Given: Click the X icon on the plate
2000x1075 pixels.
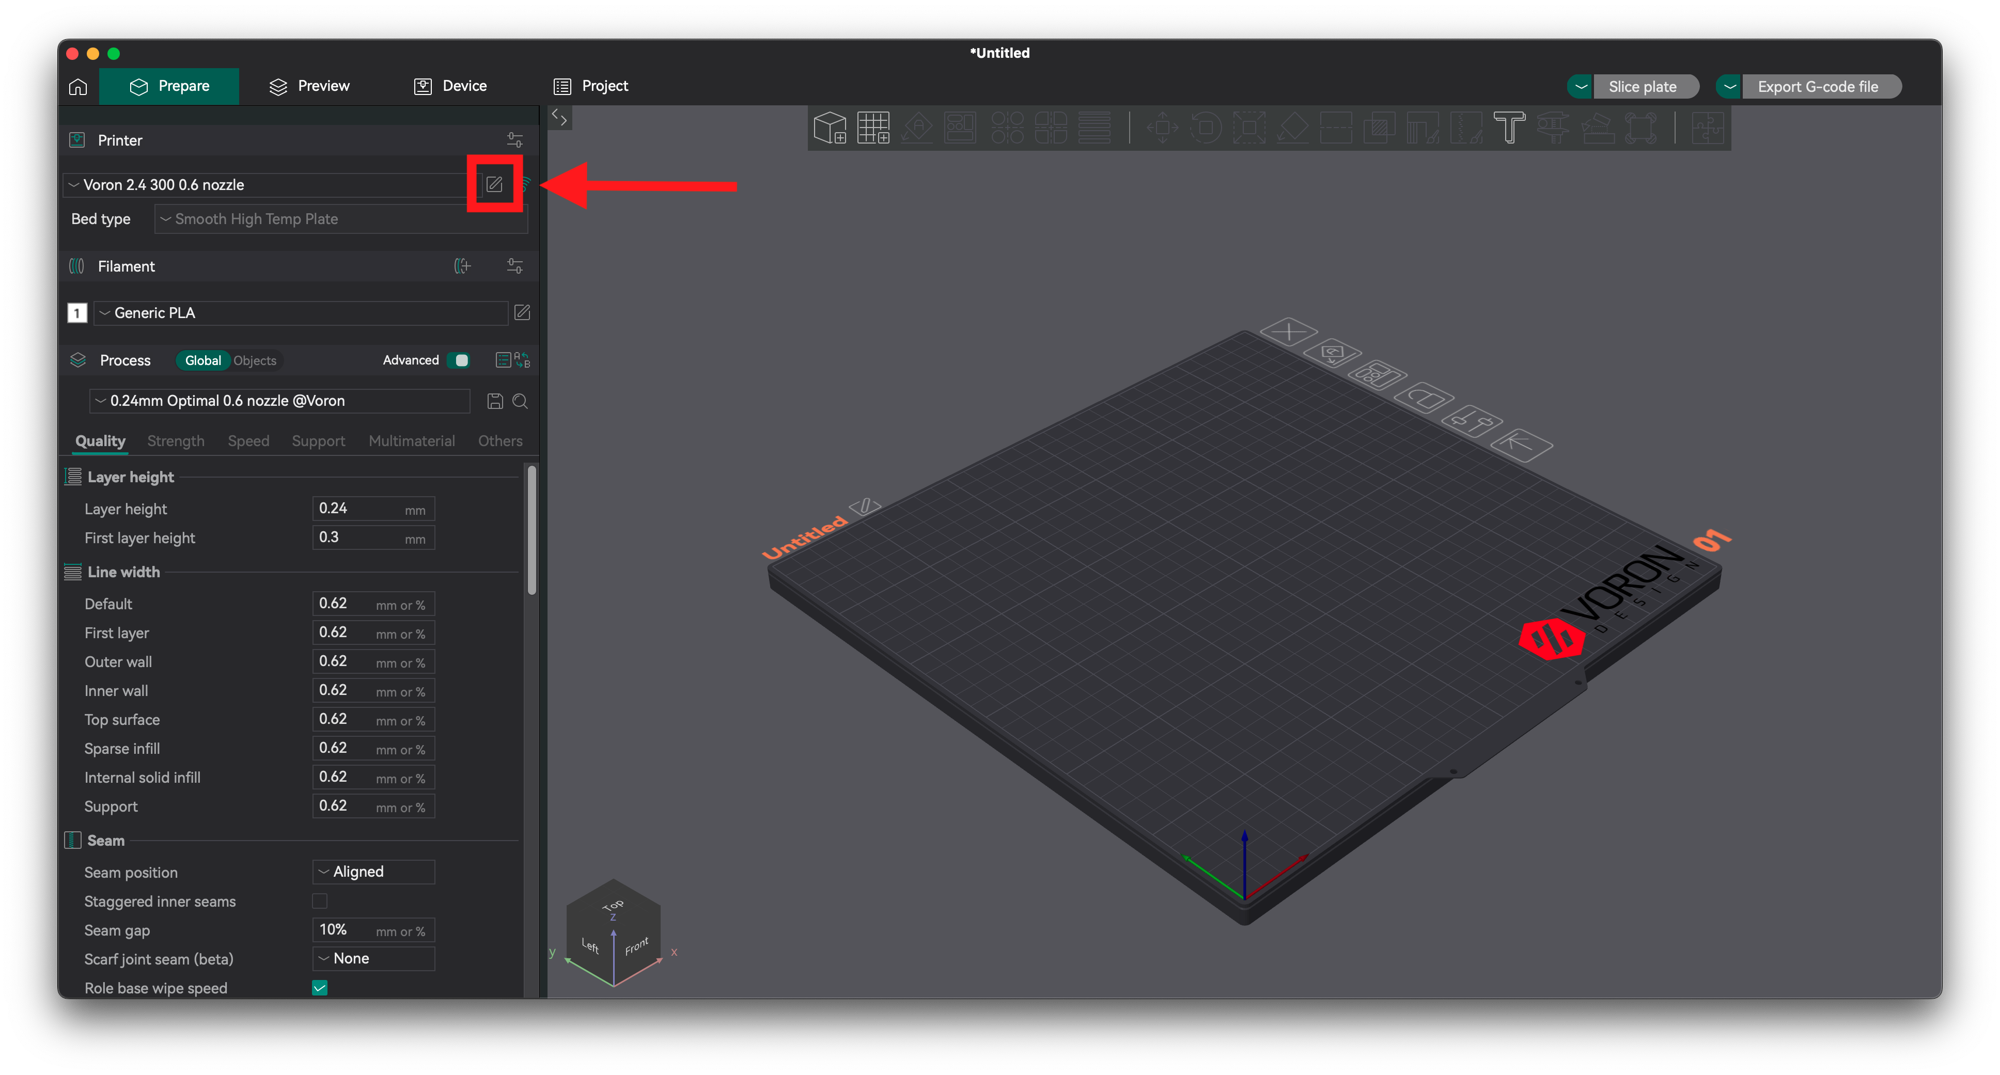Looking at the screenshot, I should (1288, 332).
